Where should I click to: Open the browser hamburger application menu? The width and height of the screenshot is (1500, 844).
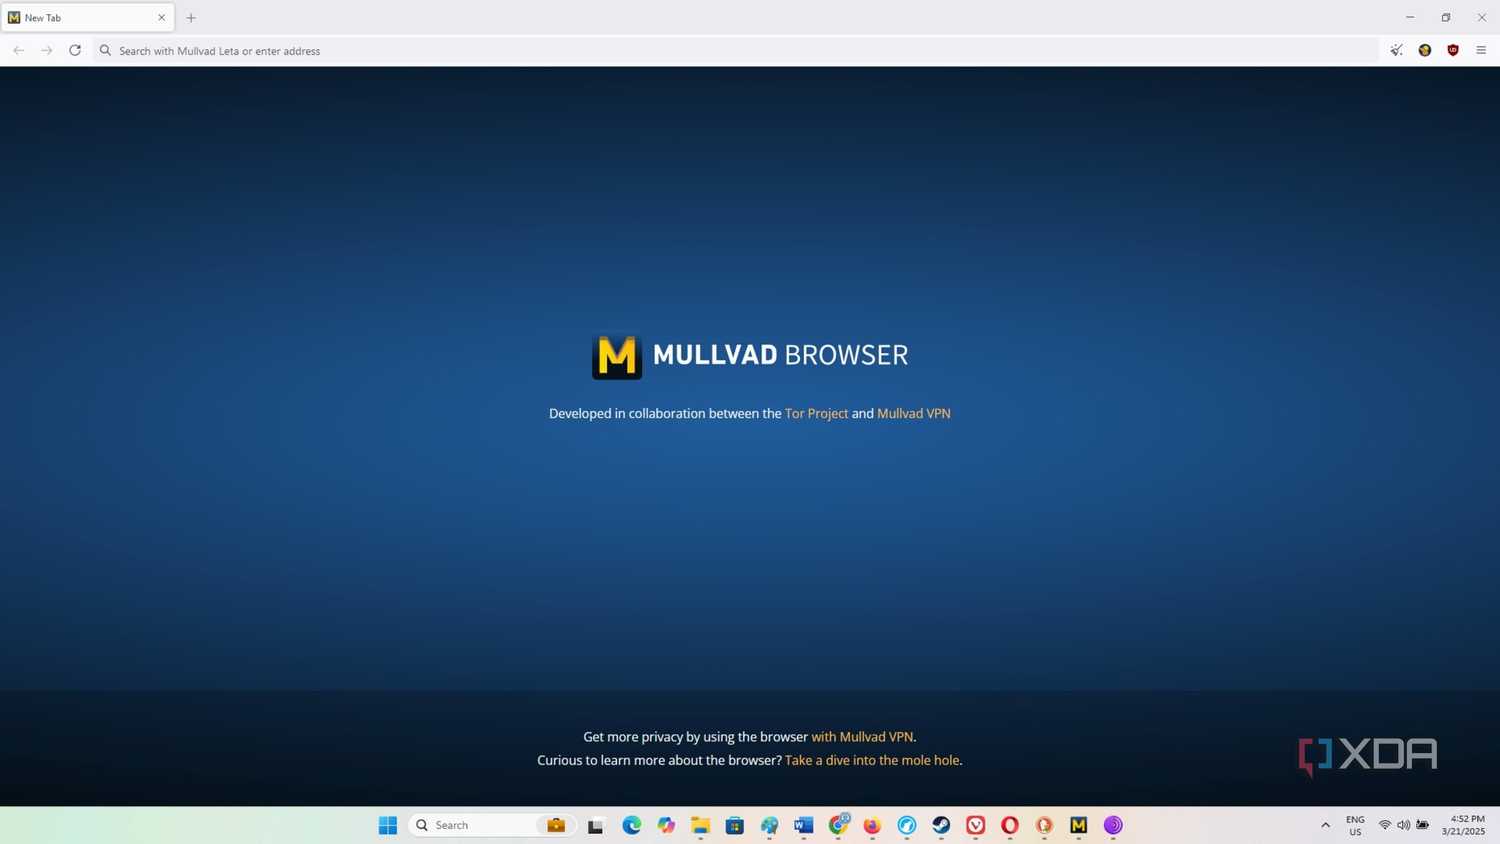(x=1481, y=50)
